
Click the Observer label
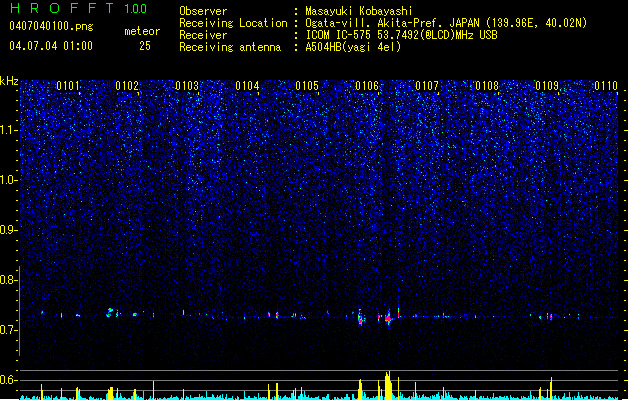pyautogui.click(x=203, y=11)
